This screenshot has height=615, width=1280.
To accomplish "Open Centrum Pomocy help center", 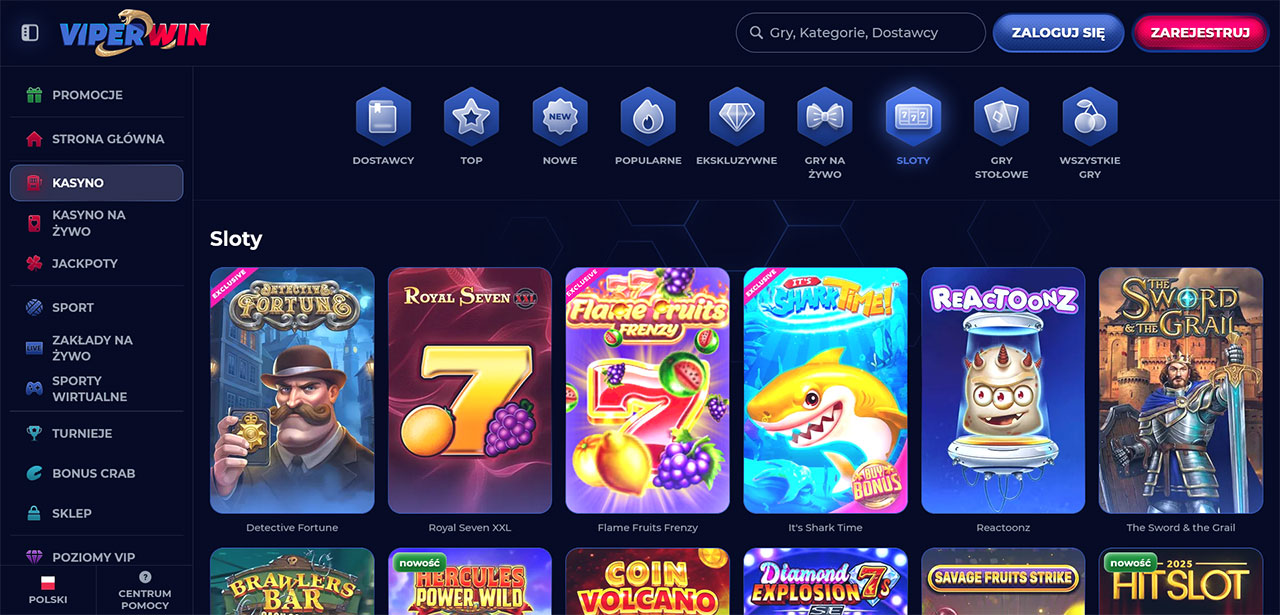I will pyautogui.click(x=145, y=591).
